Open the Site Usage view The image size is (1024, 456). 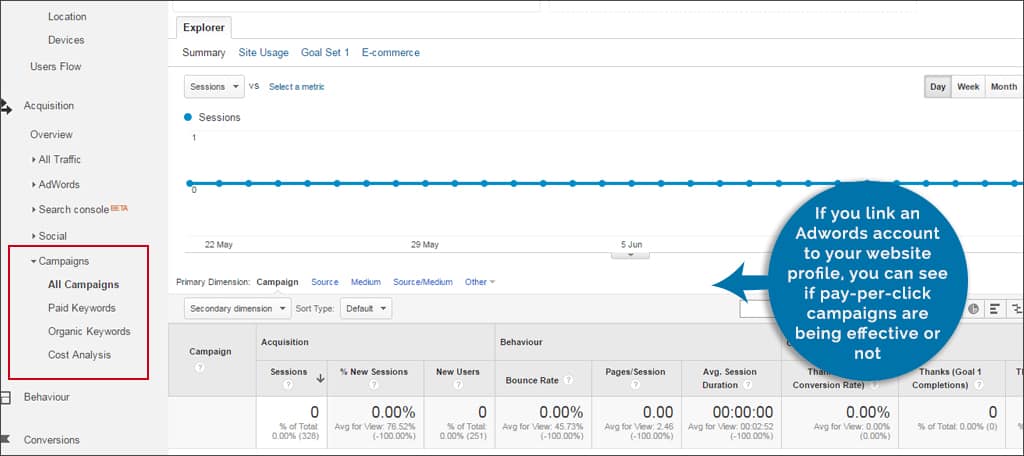click(x=263, y=52)
